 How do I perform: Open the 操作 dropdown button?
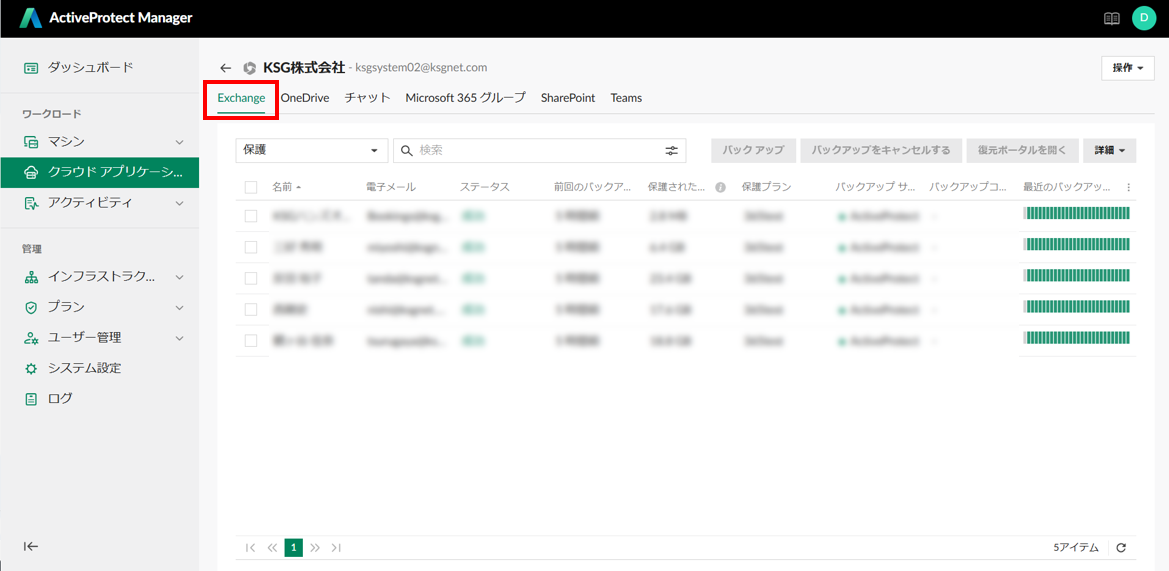(x=1127, y=68)
